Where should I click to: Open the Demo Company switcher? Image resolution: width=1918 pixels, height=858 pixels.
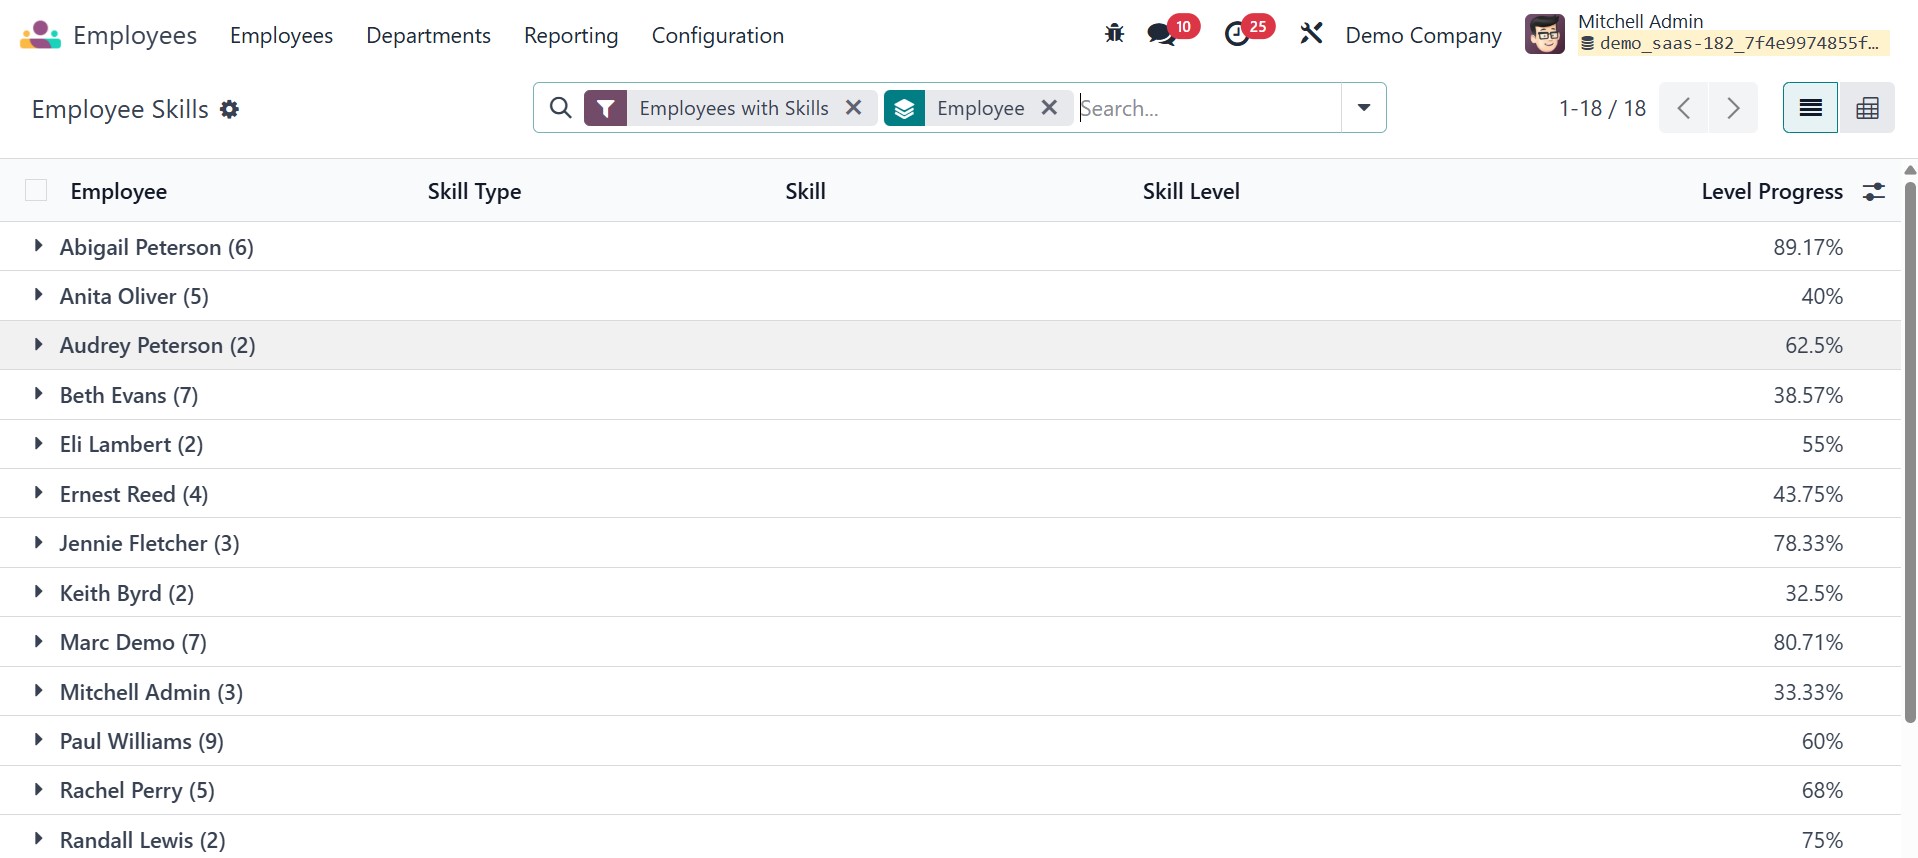(x=1423, y=36)
